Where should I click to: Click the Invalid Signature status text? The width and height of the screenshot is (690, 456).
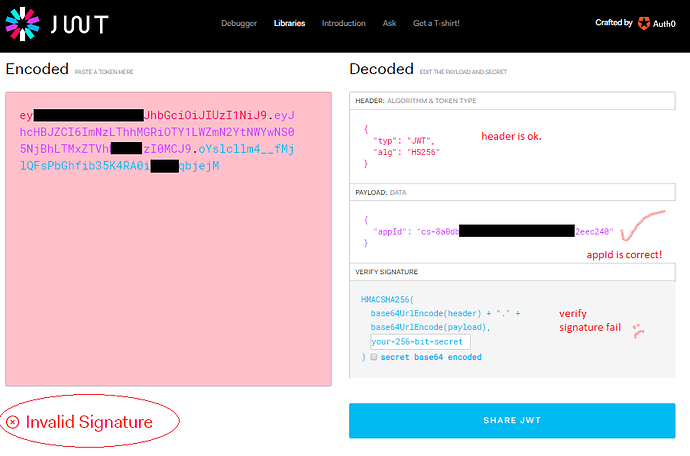(89, 422)
